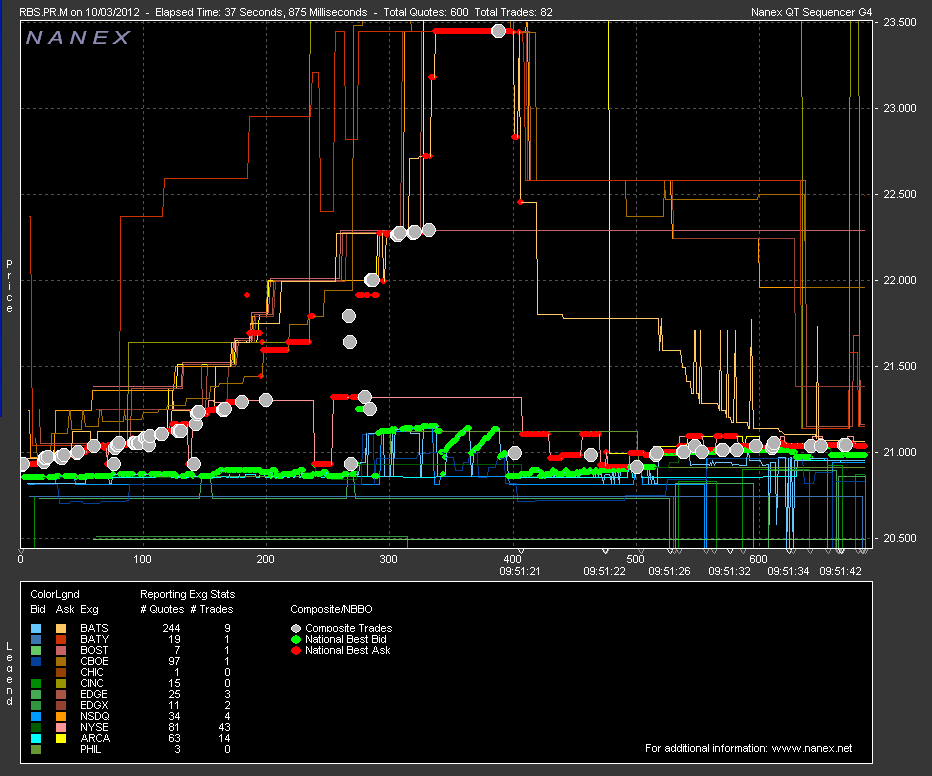Click the BATS bid color swatch

point(36,628)
